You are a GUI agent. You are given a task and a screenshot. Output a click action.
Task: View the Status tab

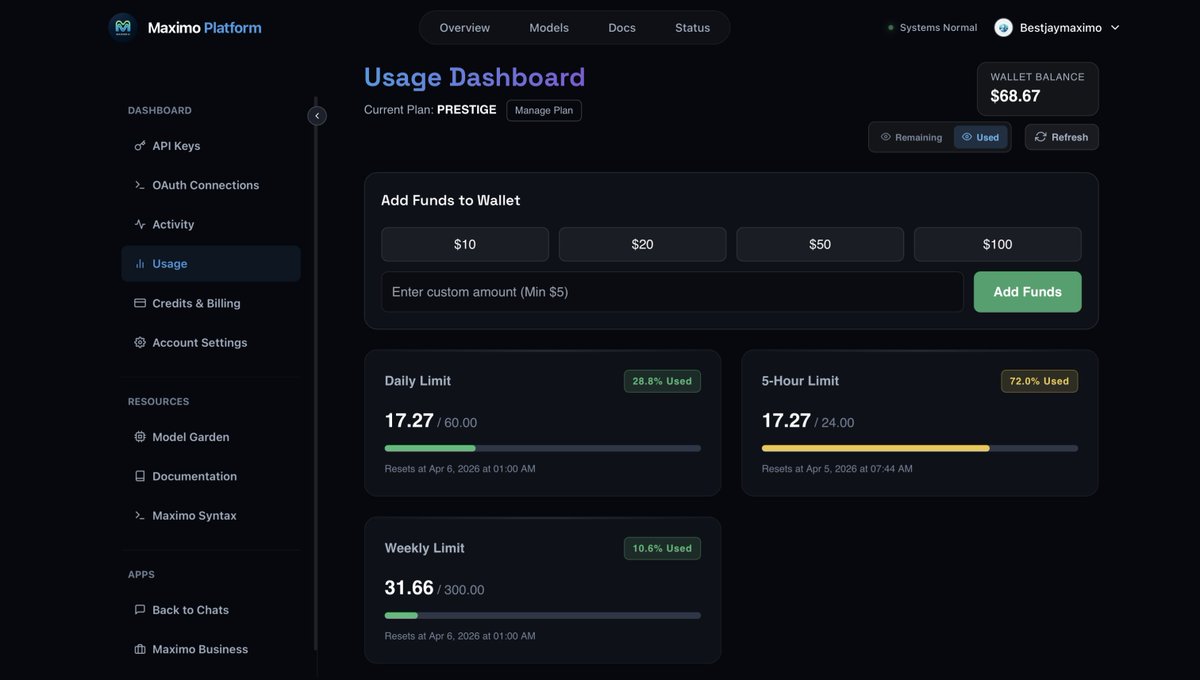tap(693, 28)
